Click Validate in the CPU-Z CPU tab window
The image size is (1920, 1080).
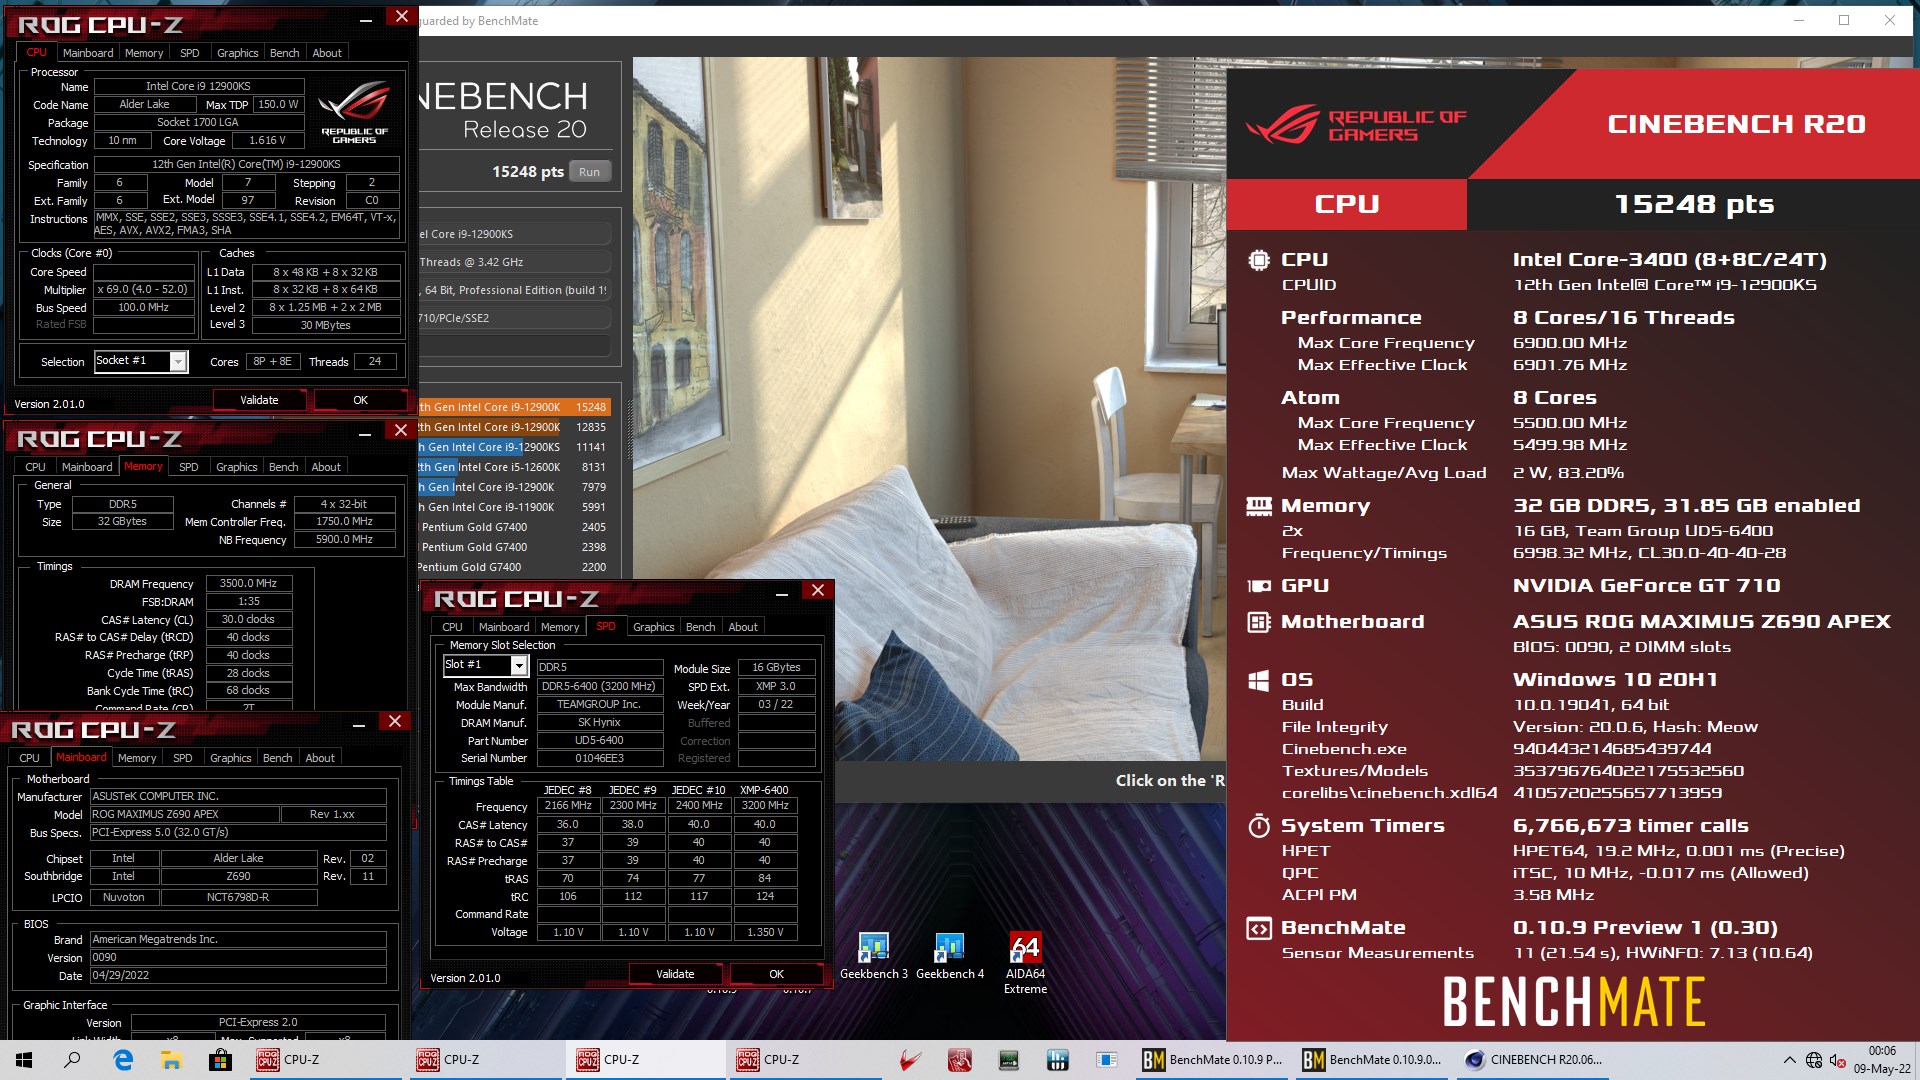coord(259,400)
